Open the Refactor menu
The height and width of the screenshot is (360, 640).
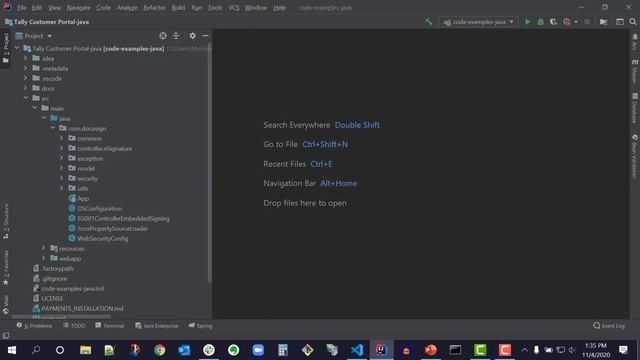point(154,8)
